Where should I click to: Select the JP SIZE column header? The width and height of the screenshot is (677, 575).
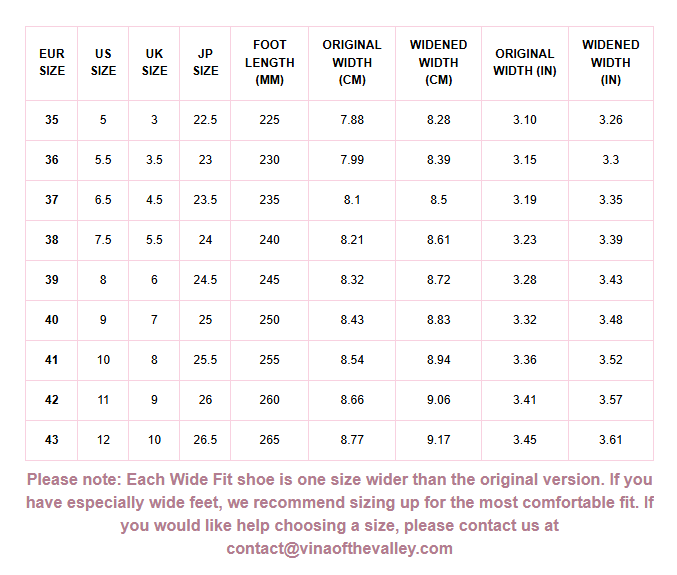tap(205, 62)
